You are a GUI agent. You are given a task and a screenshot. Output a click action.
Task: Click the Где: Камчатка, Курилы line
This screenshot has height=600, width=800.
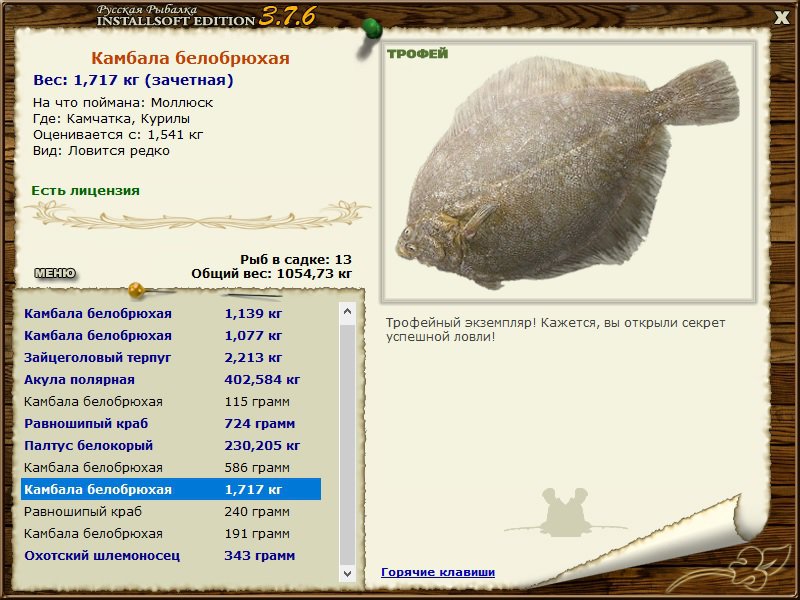[111, 118]
